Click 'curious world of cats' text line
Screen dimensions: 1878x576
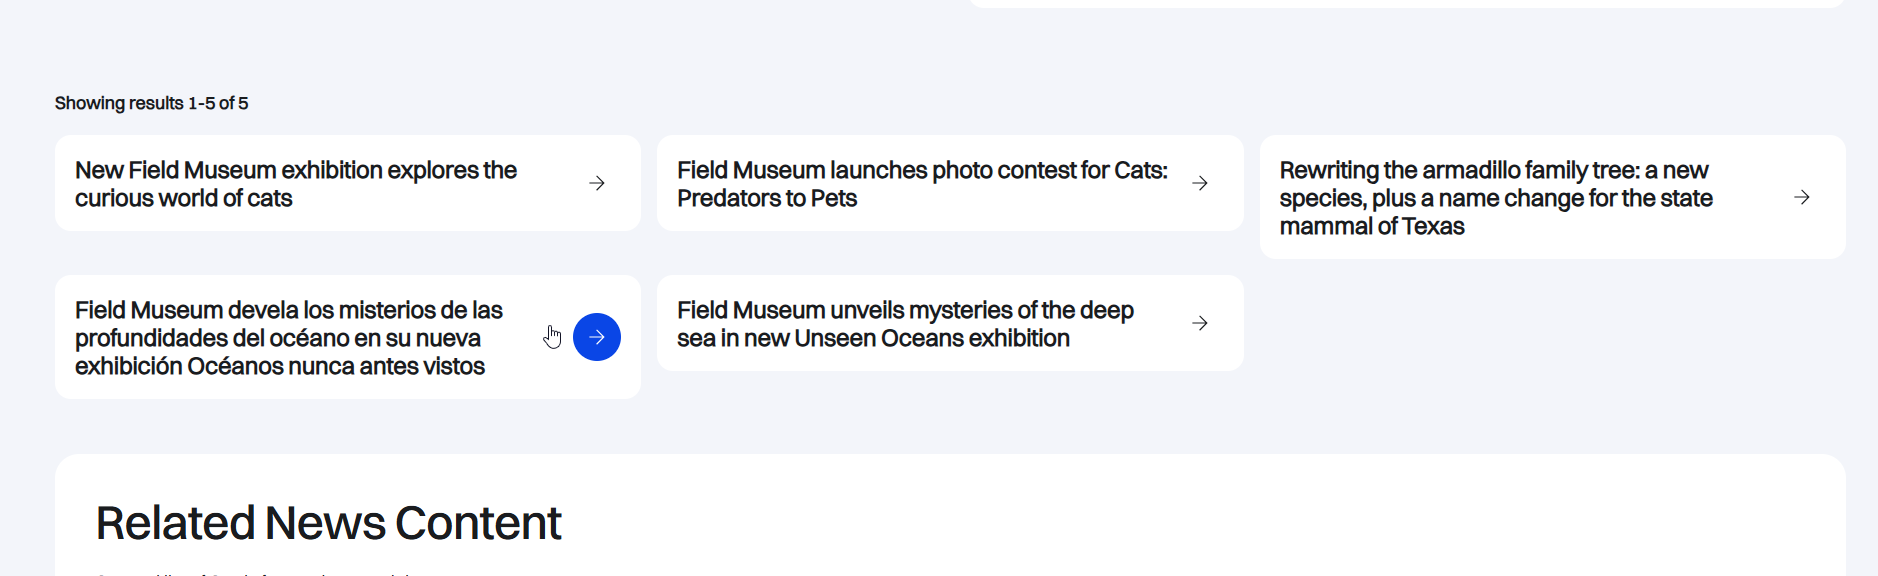click(x=184, y=198)
